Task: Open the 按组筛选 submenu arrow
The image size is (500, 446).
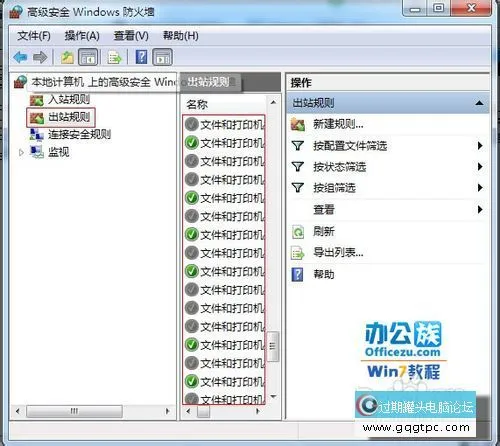Action: point(480,188)
